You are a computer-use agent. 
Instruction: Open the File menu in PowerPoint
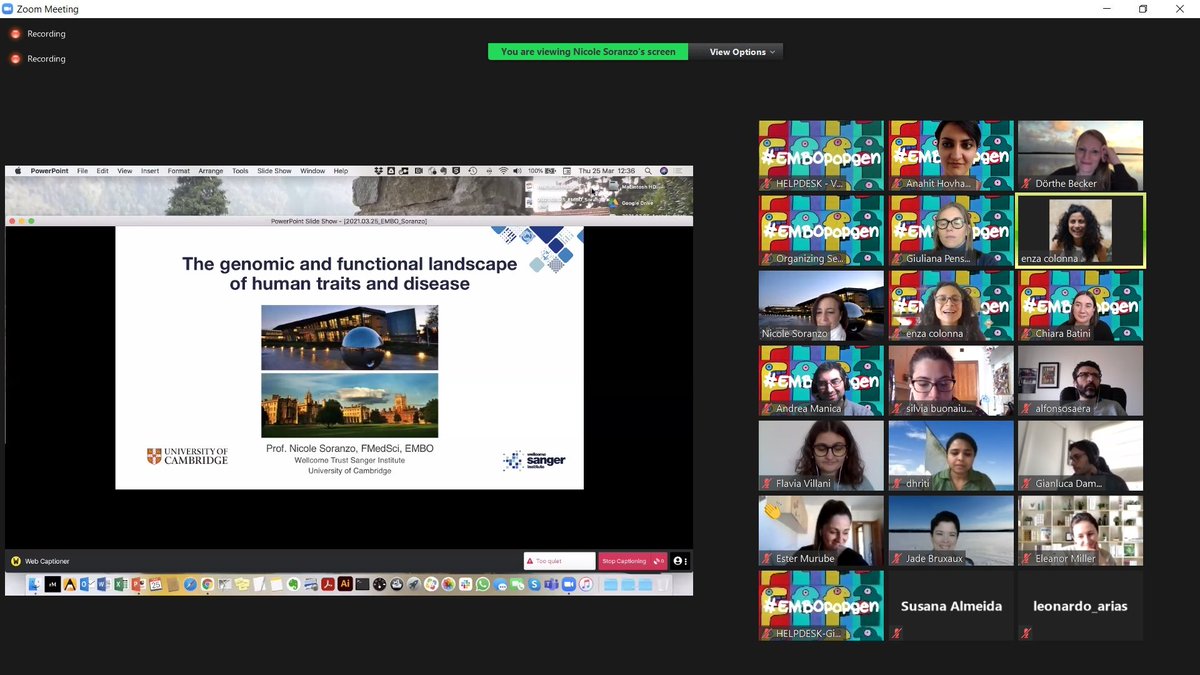[82, 171]
